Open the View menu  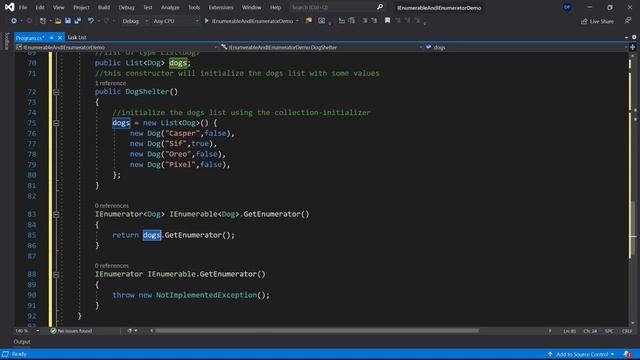pyautogui.click(x=58, y=7)
